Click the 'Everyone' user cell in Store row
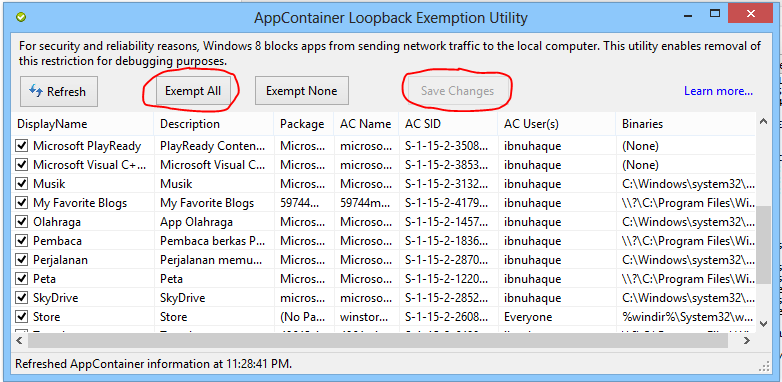782x382 pixels. 528,317
